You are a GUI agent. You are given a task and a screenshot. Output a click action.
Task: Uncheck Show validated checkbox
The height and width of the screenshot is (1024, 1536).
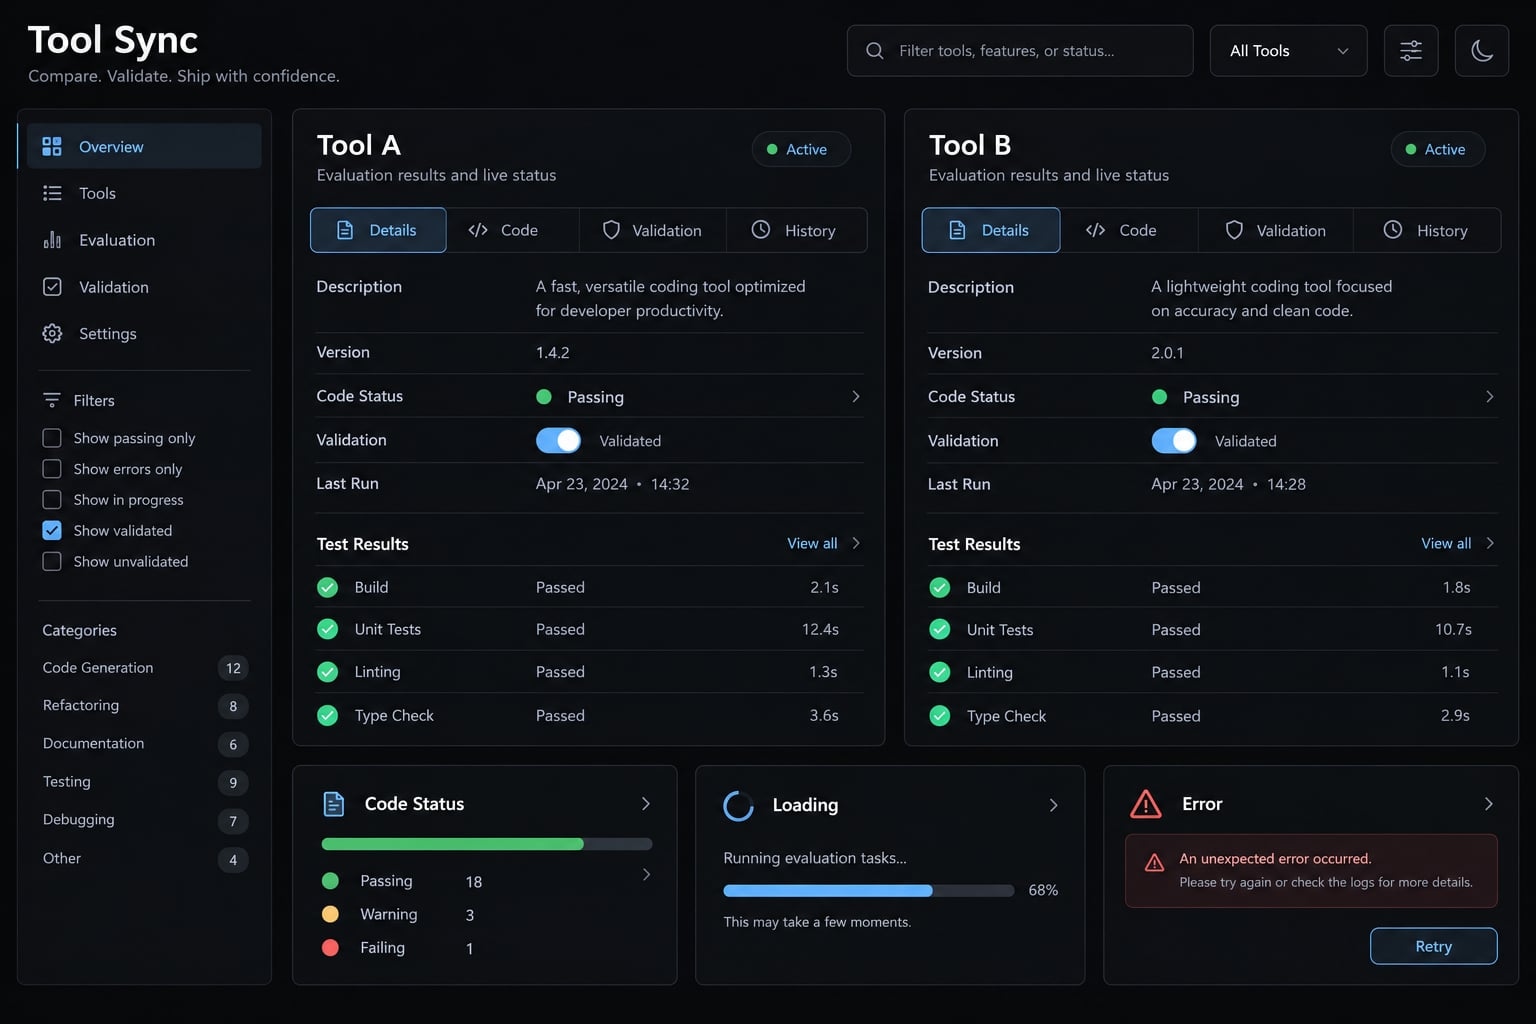52,531
